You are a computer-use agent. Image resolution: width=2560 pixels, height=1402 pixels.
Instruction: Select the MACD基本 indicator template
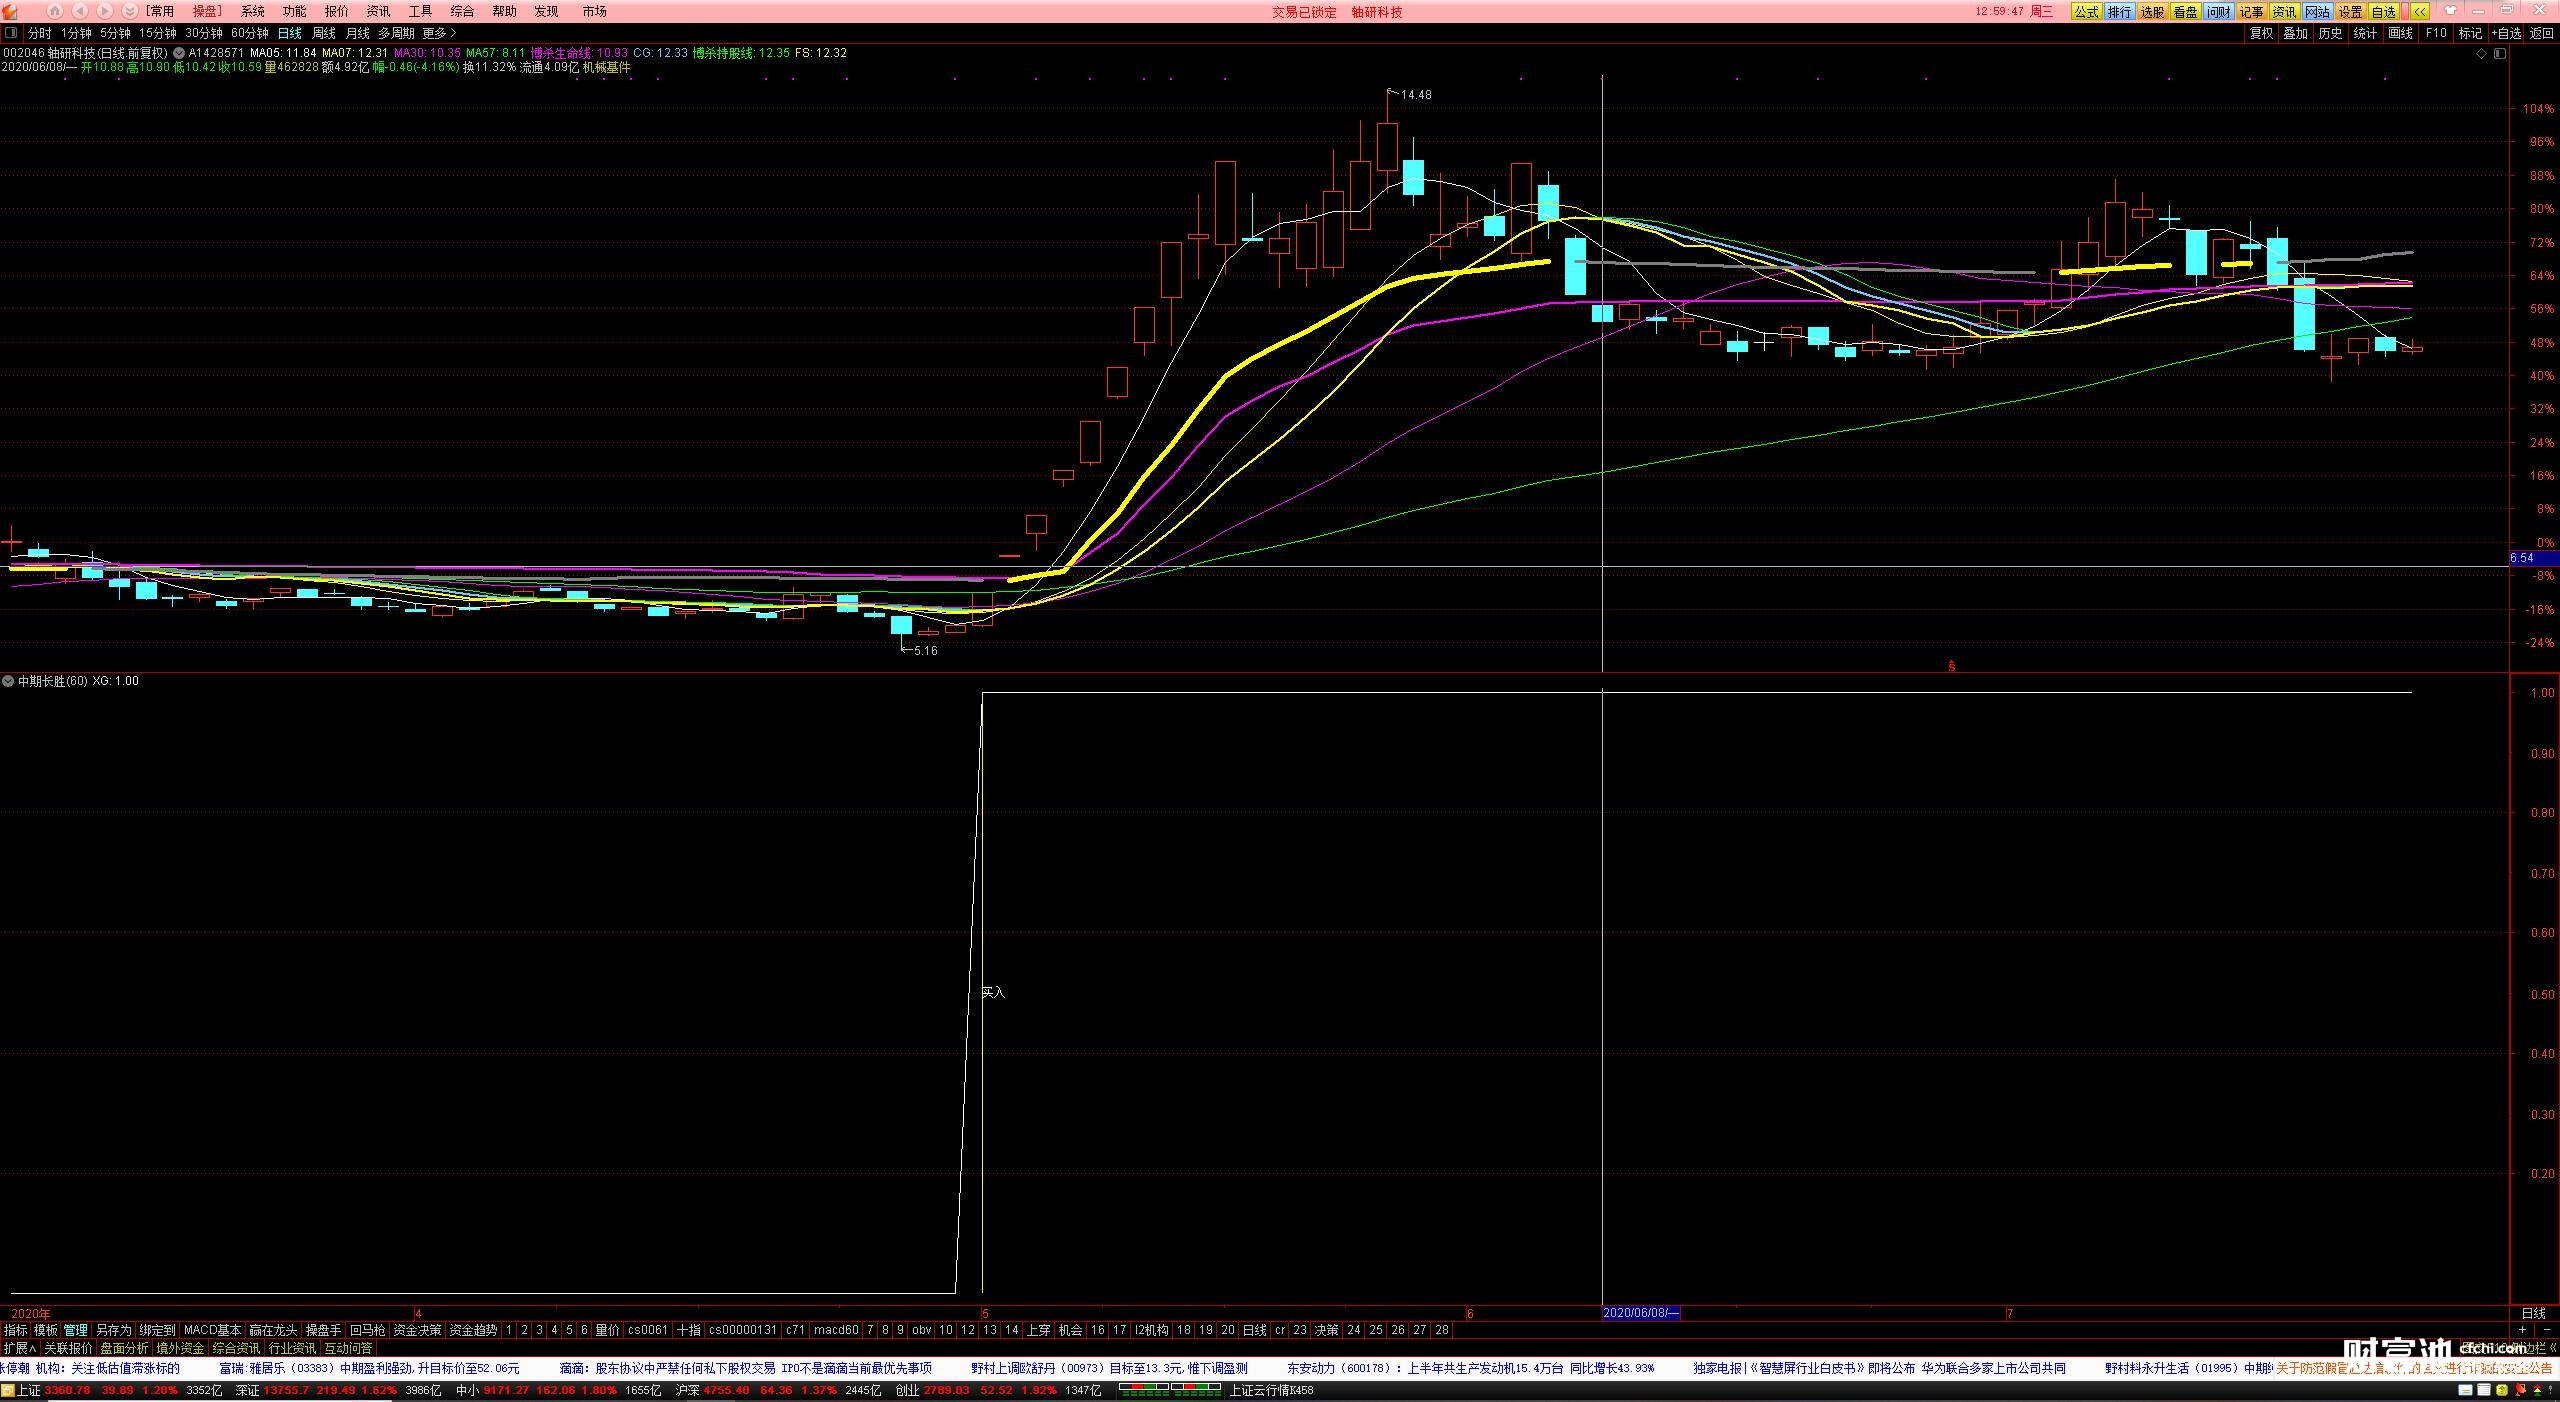(x=212, y=1330)
